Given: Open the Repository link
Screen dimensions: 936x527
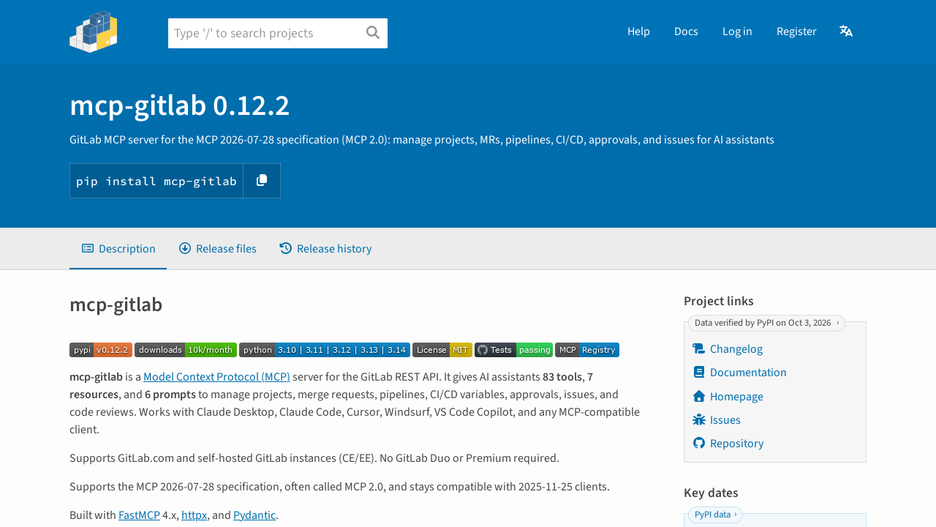Looking at the screenshot, I should click(x=737, y=443).
